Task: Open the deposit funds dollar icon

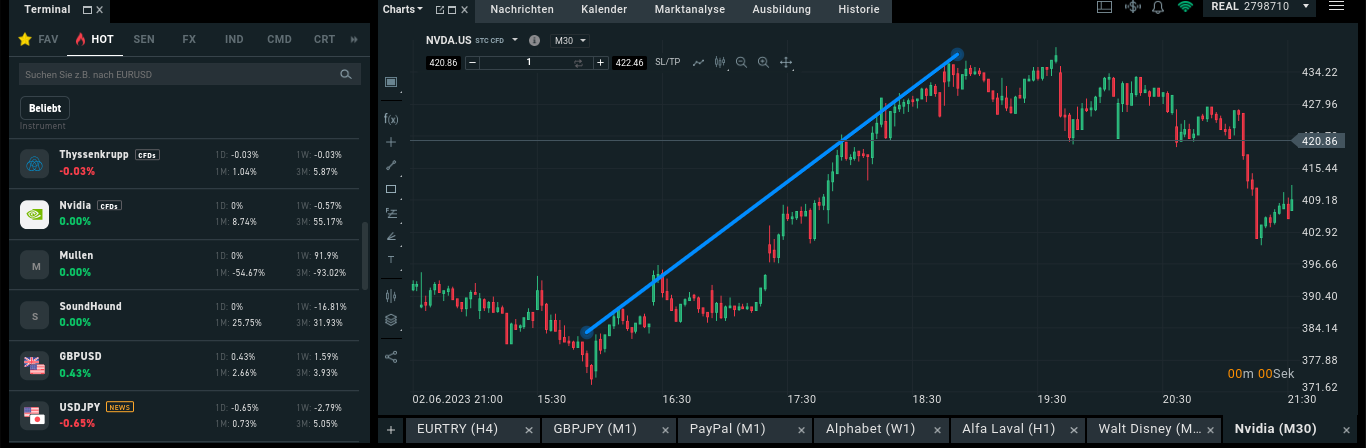Action: coord(1133,7)
